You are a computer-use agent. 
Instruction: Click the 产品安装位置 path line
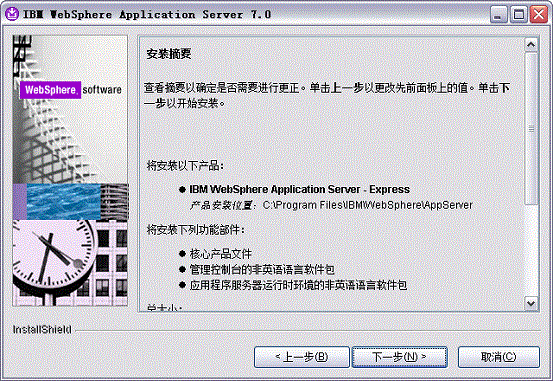[x=331, y=205]
